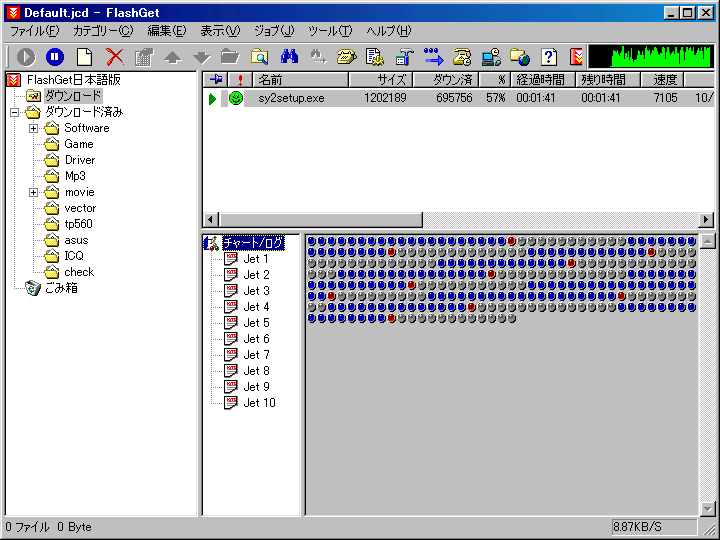Create a new job with blank page icon
Screen dimensions: 720x540
(x=84, y=57)
